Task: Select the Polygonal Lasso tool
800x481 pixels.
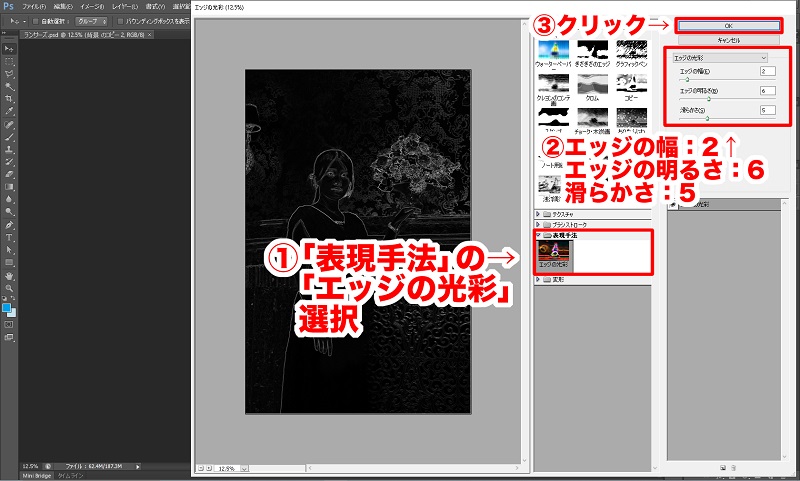Action: coord(9,74)
